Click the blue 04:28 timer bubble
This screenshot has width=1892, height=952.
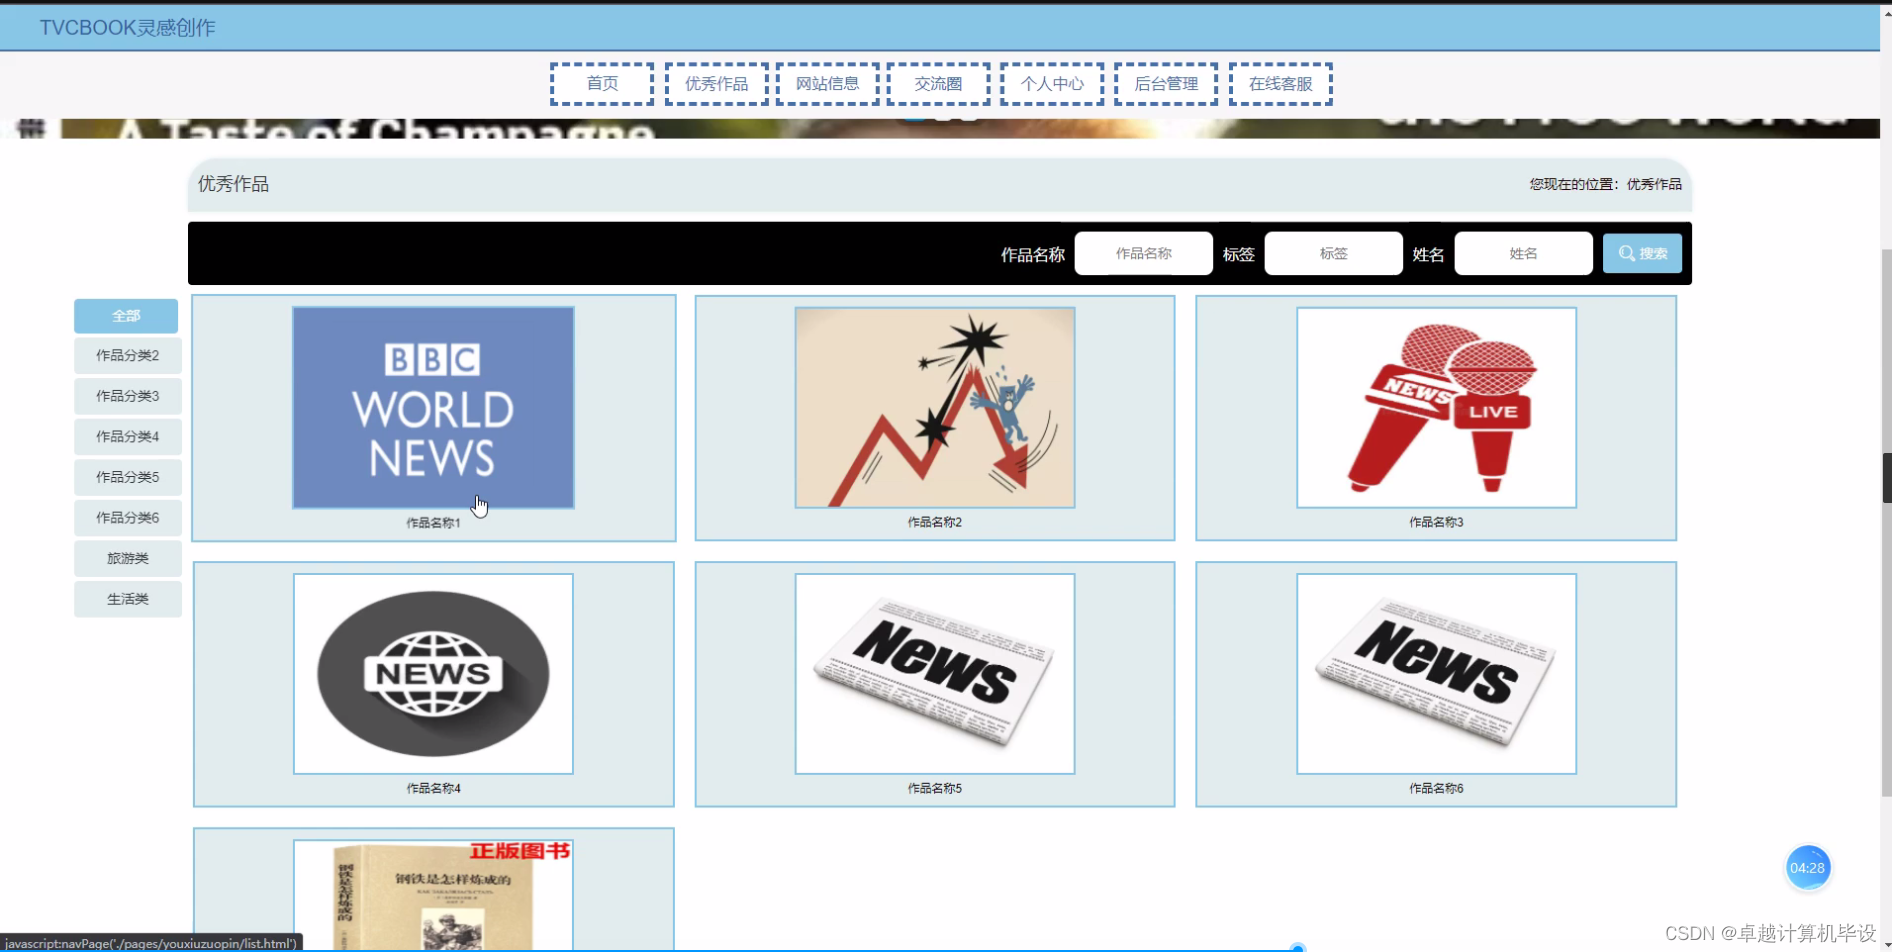coord(1807,868)
